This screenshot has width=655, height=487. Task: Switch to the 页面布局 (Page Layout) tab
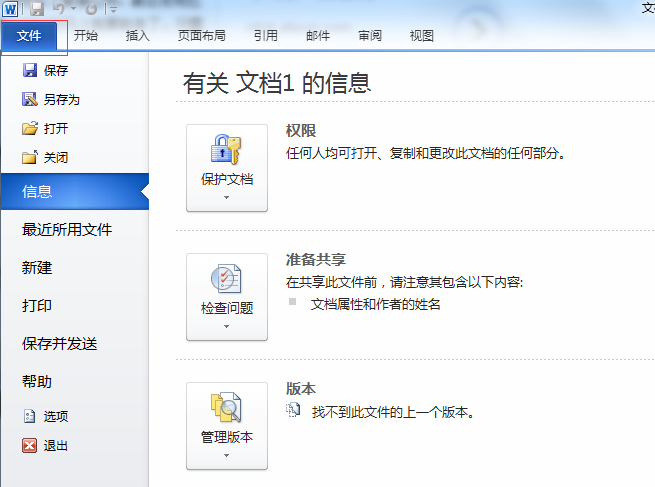(201, 36)
